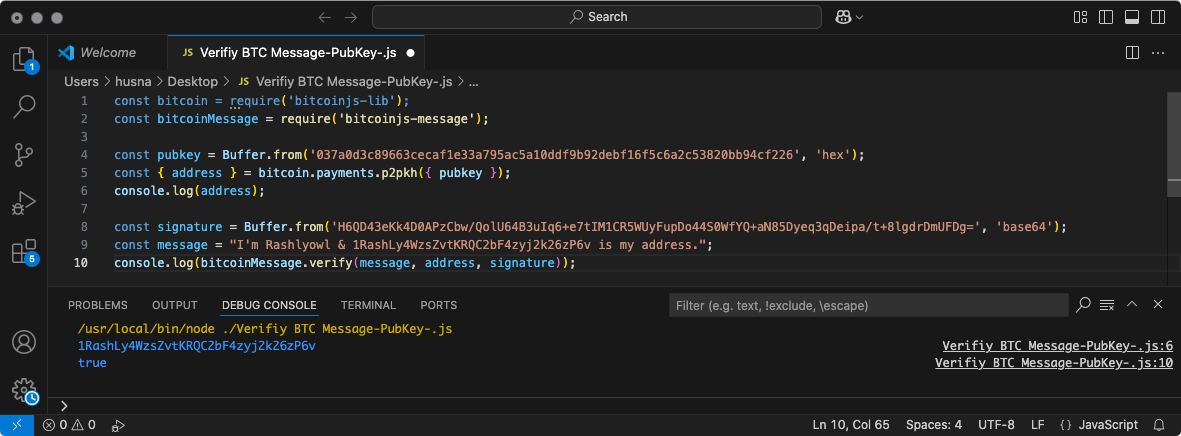Switch to the PROBLEMS panel tab
The image size is (1181, 436).
point(98,305)
